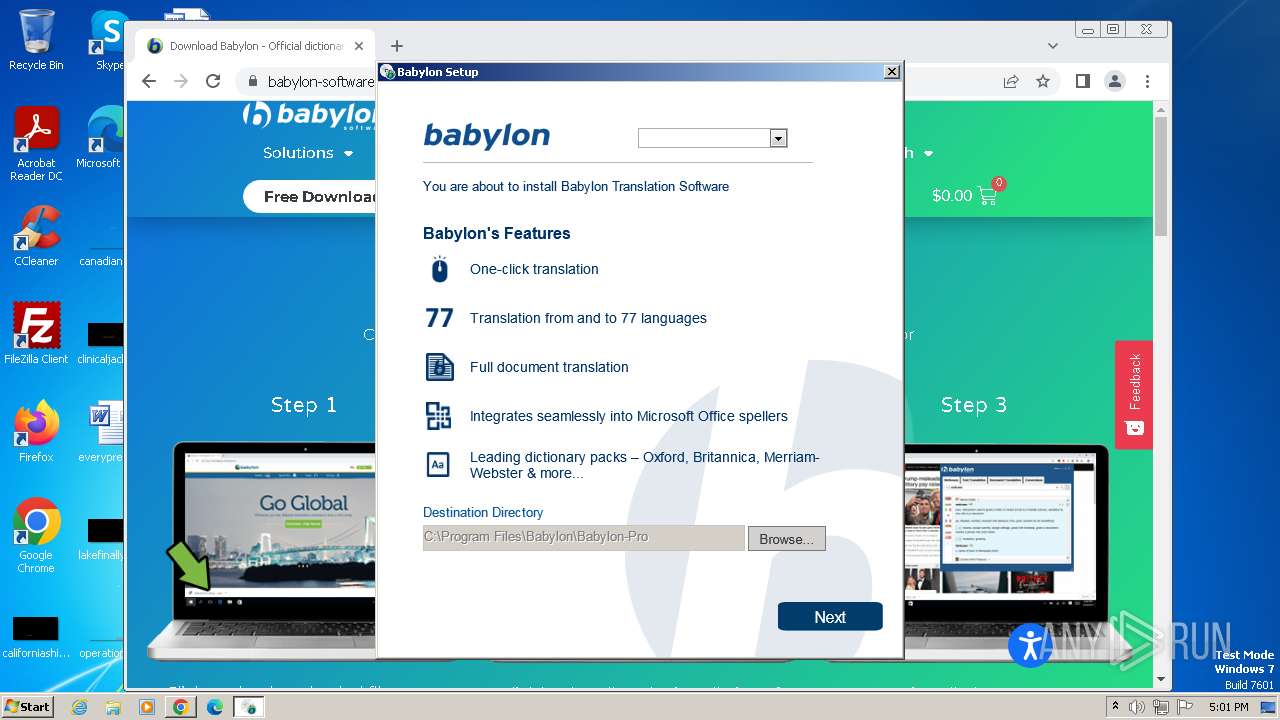Screen dimensions: 1280x720
Task: Show hidden system tray icons
Action: 1115,707
